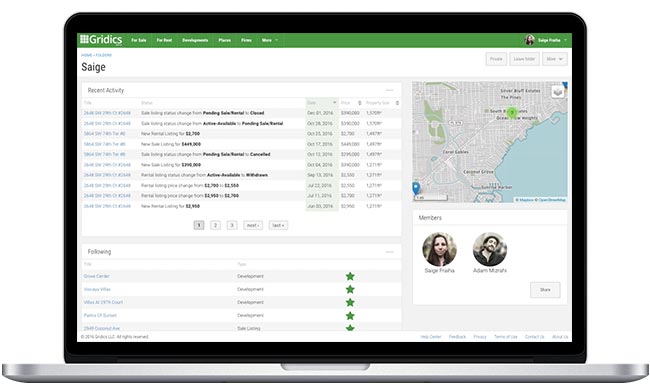Go to page 2 of Recent Activity
The image size is (650, 387).
(215, 225)
